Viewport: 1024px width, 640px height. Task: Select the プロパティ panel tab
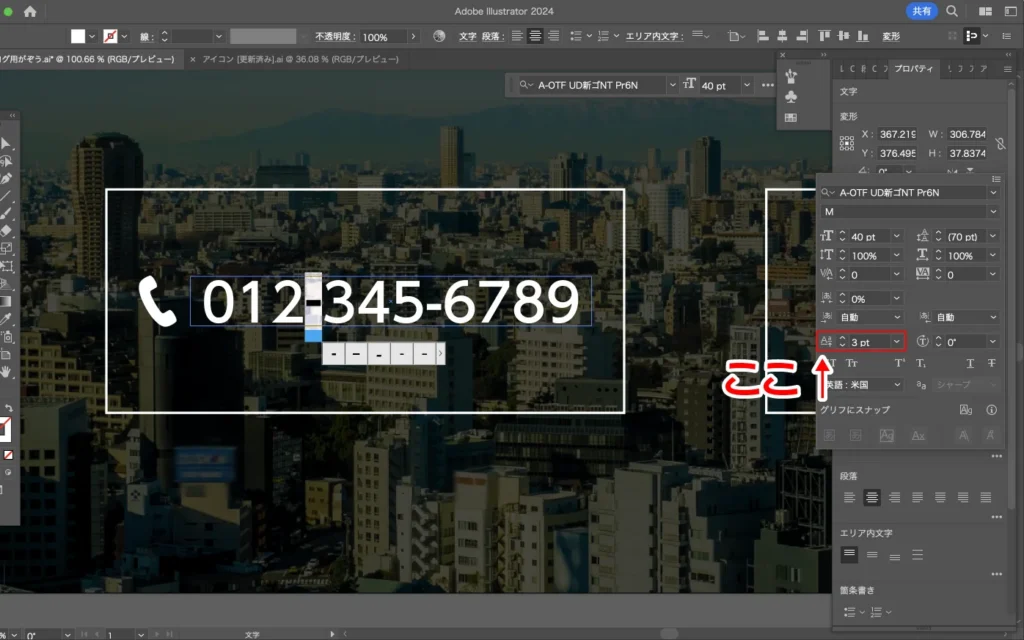pyautogui.click(x=914, y=69)
